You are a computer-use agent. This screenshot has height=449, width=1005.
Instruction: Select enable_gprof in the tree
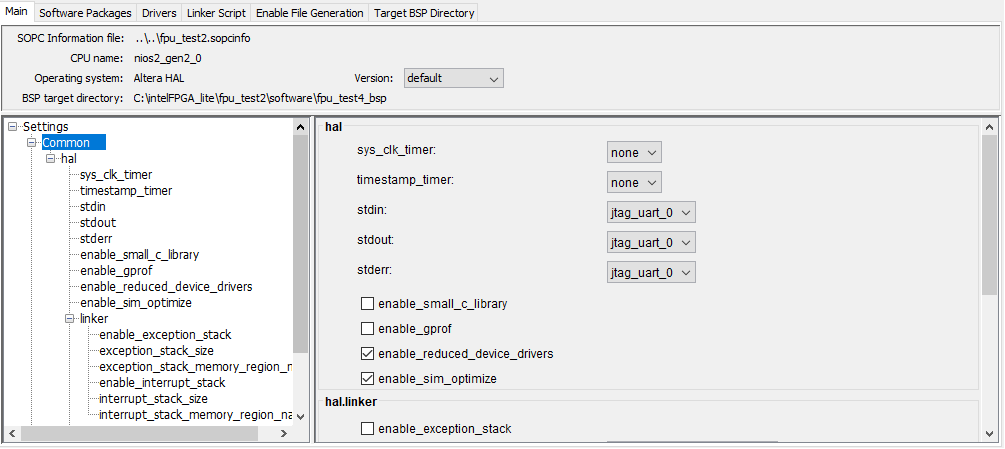(116, 270)
